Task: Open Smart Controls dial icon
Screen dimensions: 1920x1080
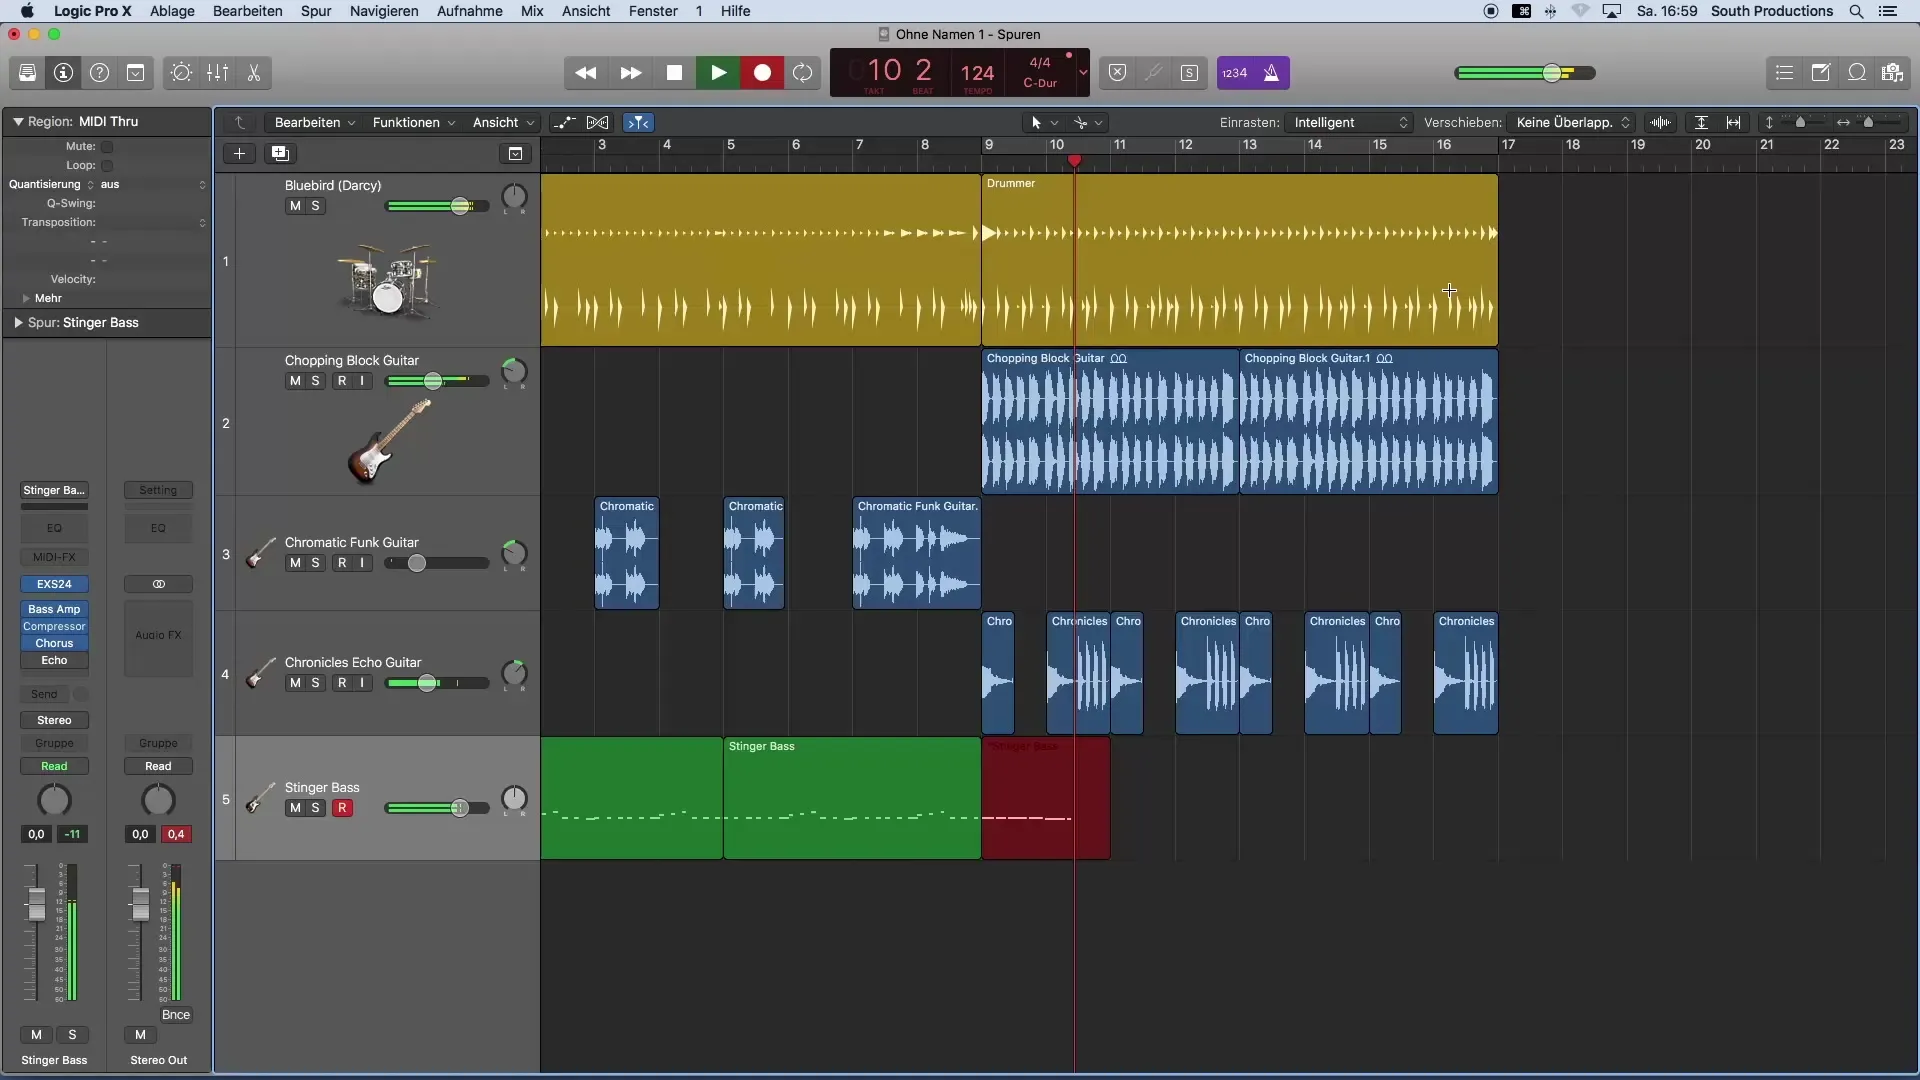Action: click(x=181, y=73)
